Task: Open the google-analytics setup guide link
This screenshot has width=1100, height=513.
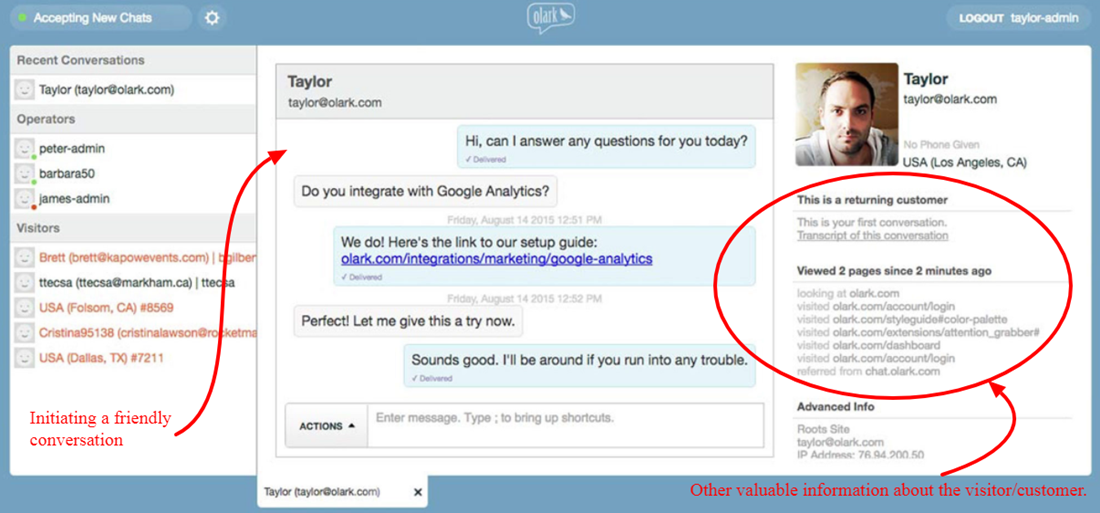Action: tap(497, 259)
